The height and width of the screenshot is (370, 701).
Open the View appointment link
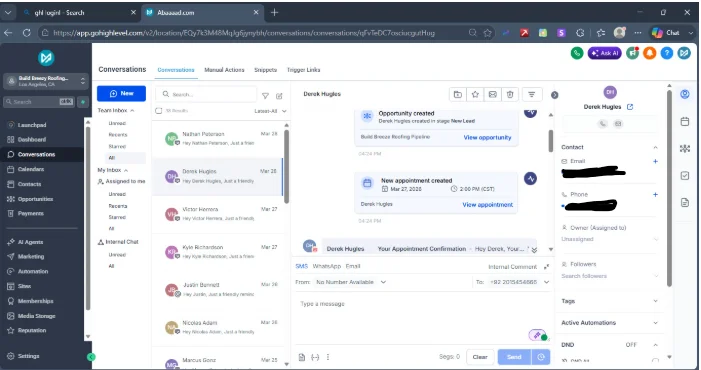point(487,205)
